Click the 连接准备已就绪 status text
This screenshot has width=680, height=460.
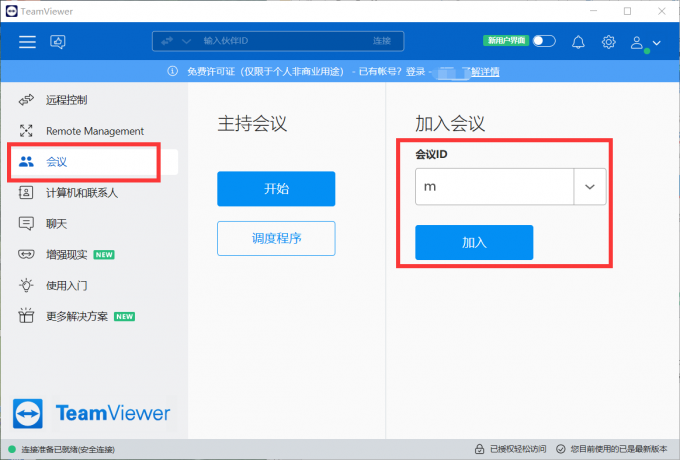click(x=68, y=450)
